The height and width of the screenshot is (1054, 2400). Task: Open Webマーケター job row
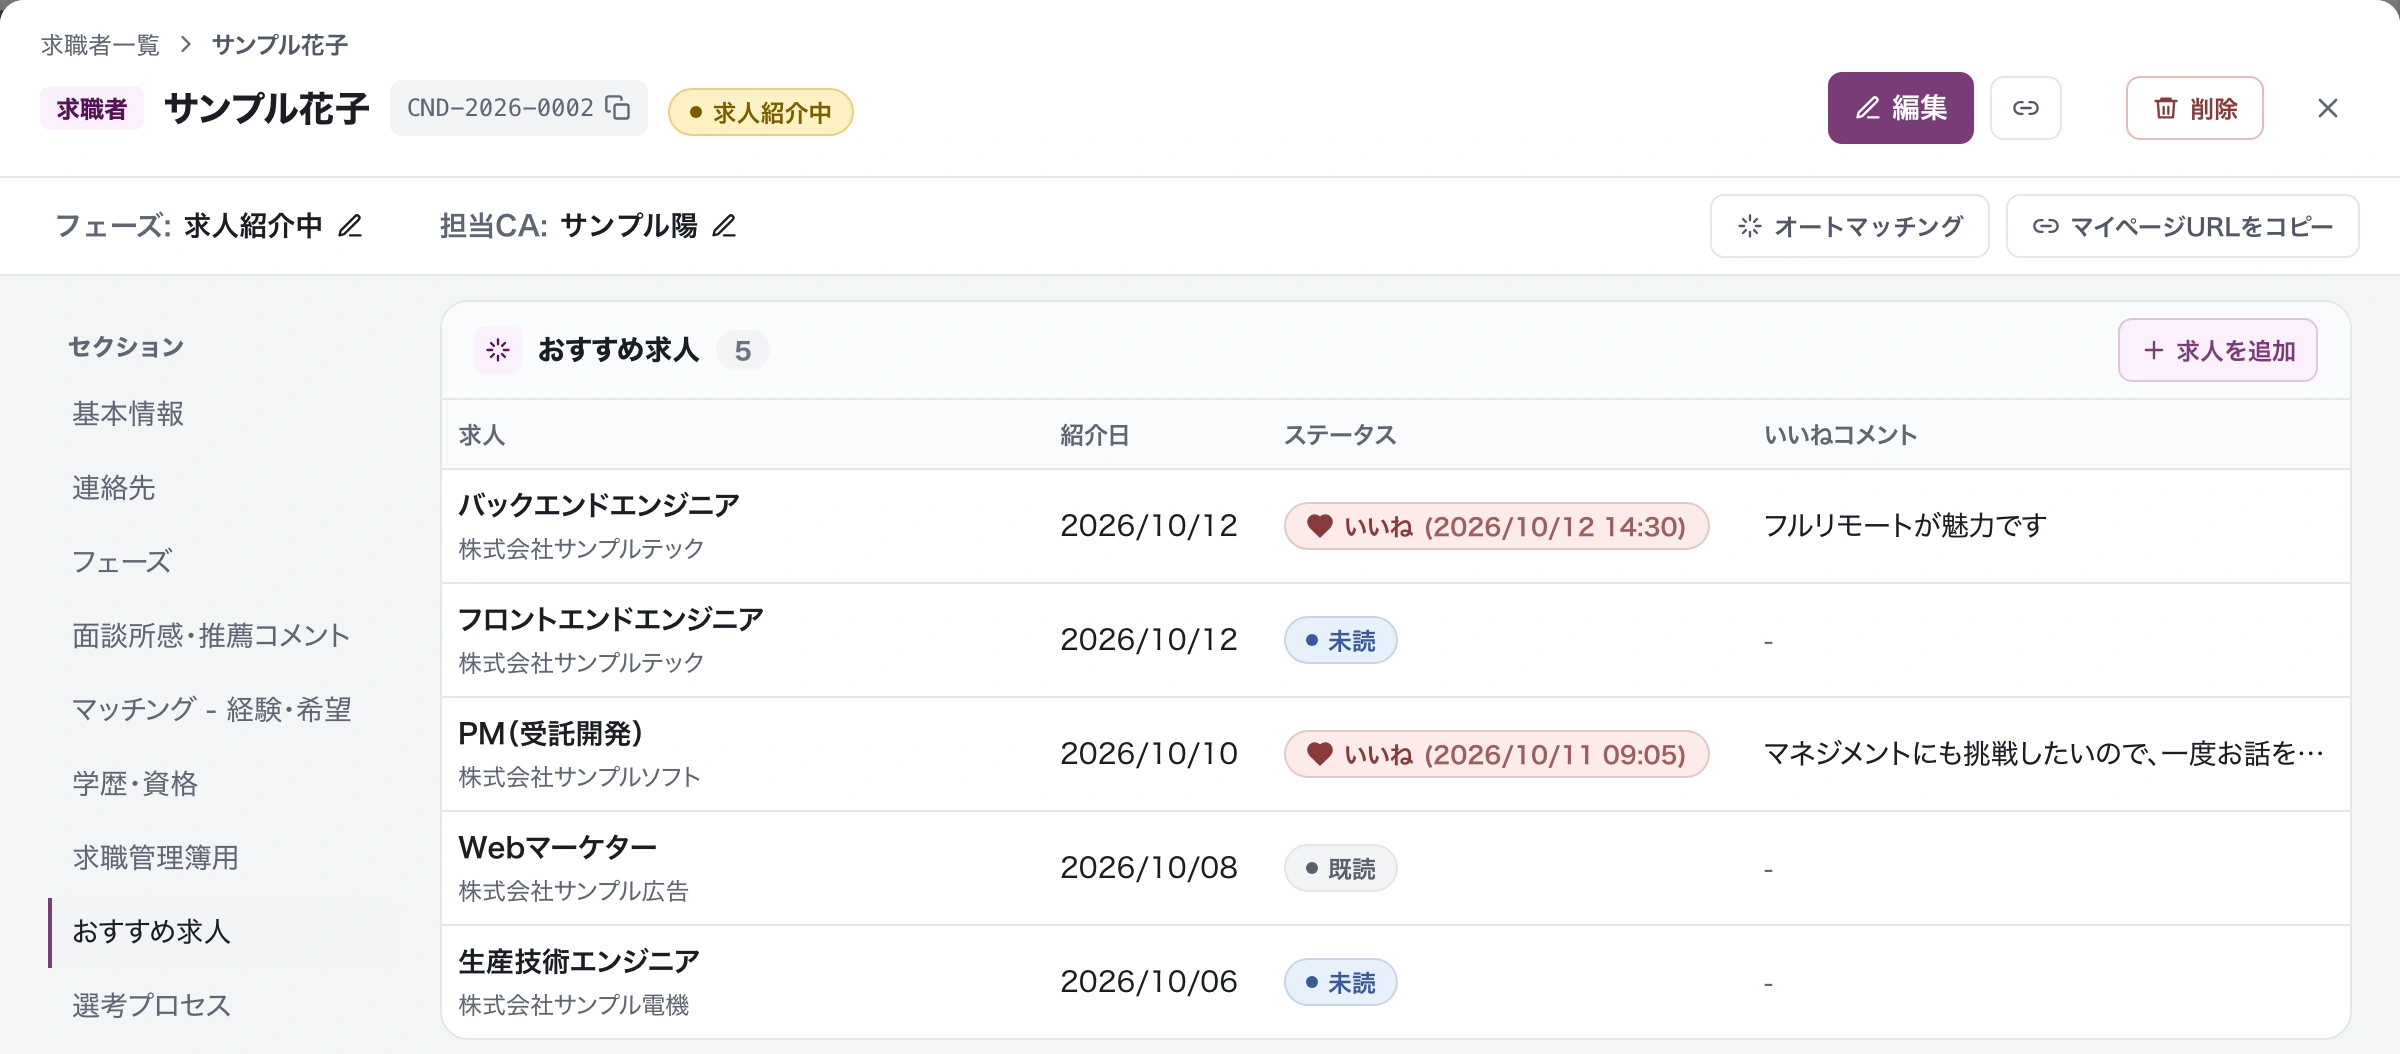1395,868
